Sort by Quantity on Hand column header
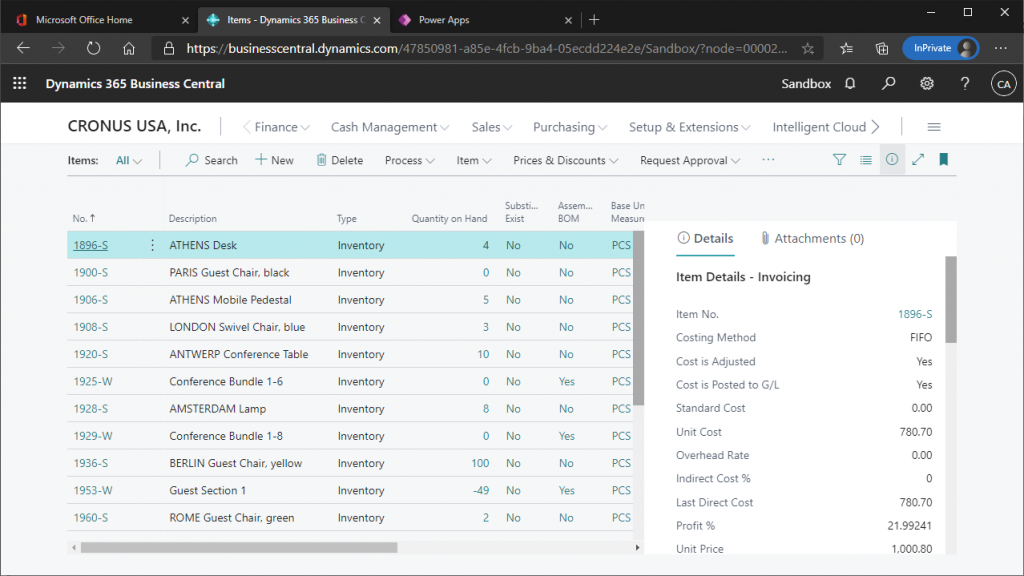This screenshot has width=1024, height=576. pyautogui.click(x=449, y=218)
